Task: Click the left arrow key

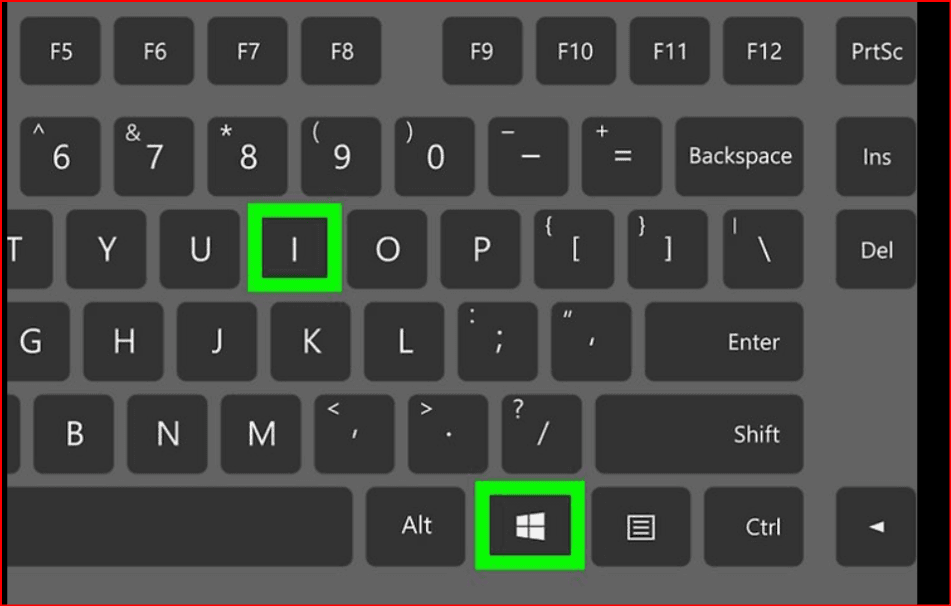Action: pyautogui.click(x=876, y=527)
